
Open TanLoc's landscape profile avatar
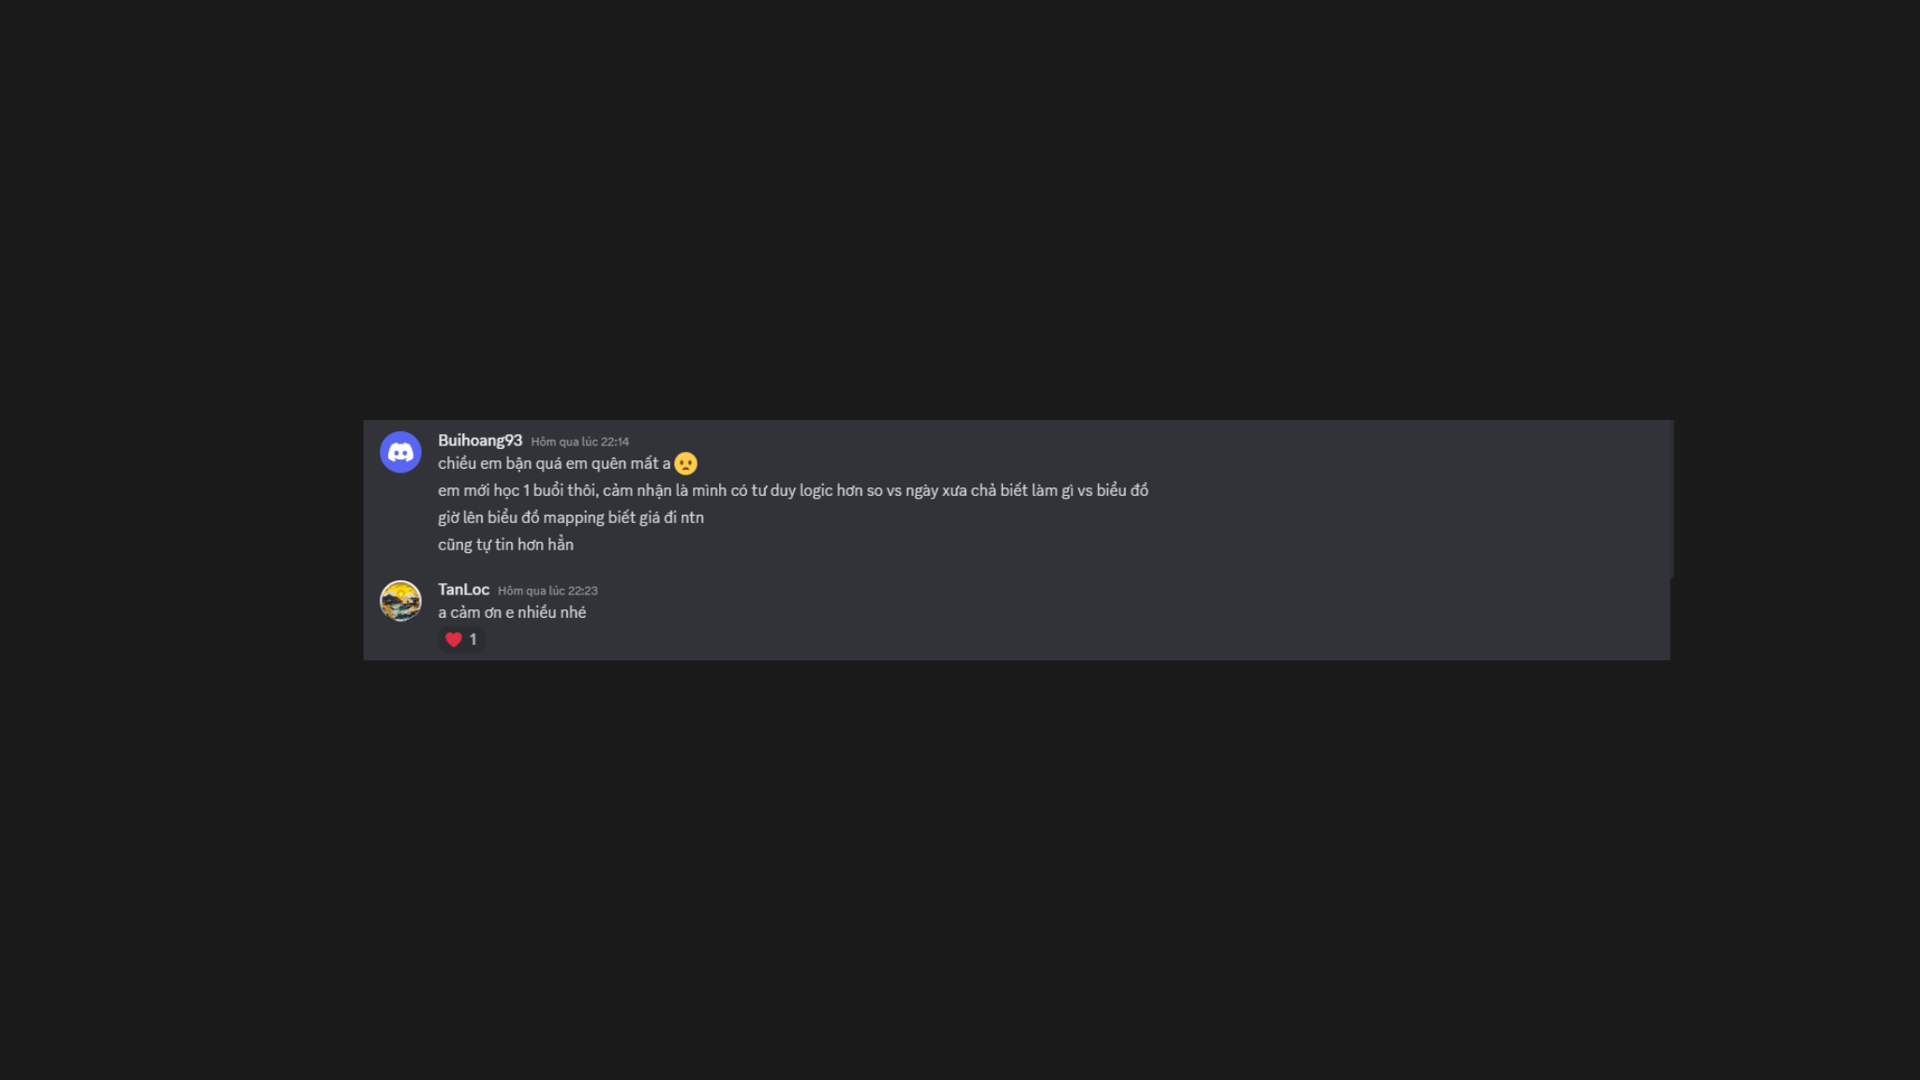pos(400,601)
